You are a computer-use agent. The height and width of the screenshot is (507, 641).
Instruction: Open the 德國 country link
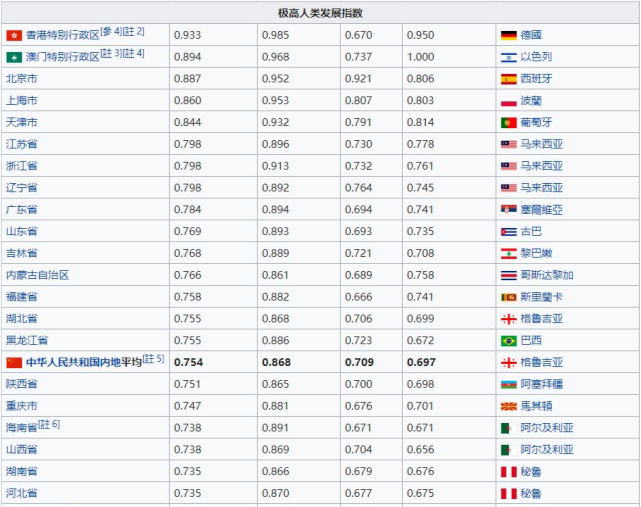[531, 35]
